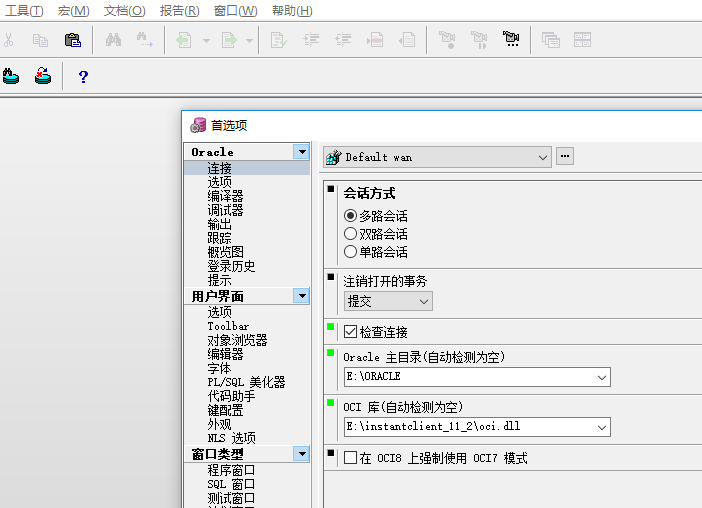Select 键配置 in the preferences tree
This screenshot has width=702, height=508.
click(225, 410)
